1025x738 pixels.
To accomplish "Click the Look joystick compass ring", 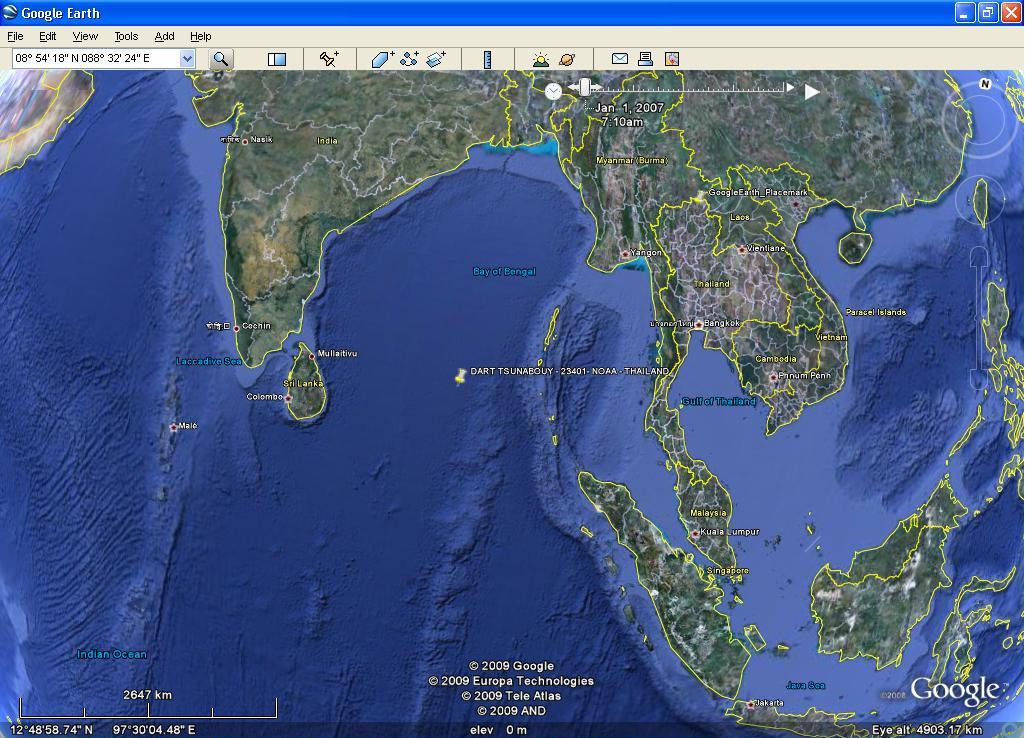I will tap(981, 121).
